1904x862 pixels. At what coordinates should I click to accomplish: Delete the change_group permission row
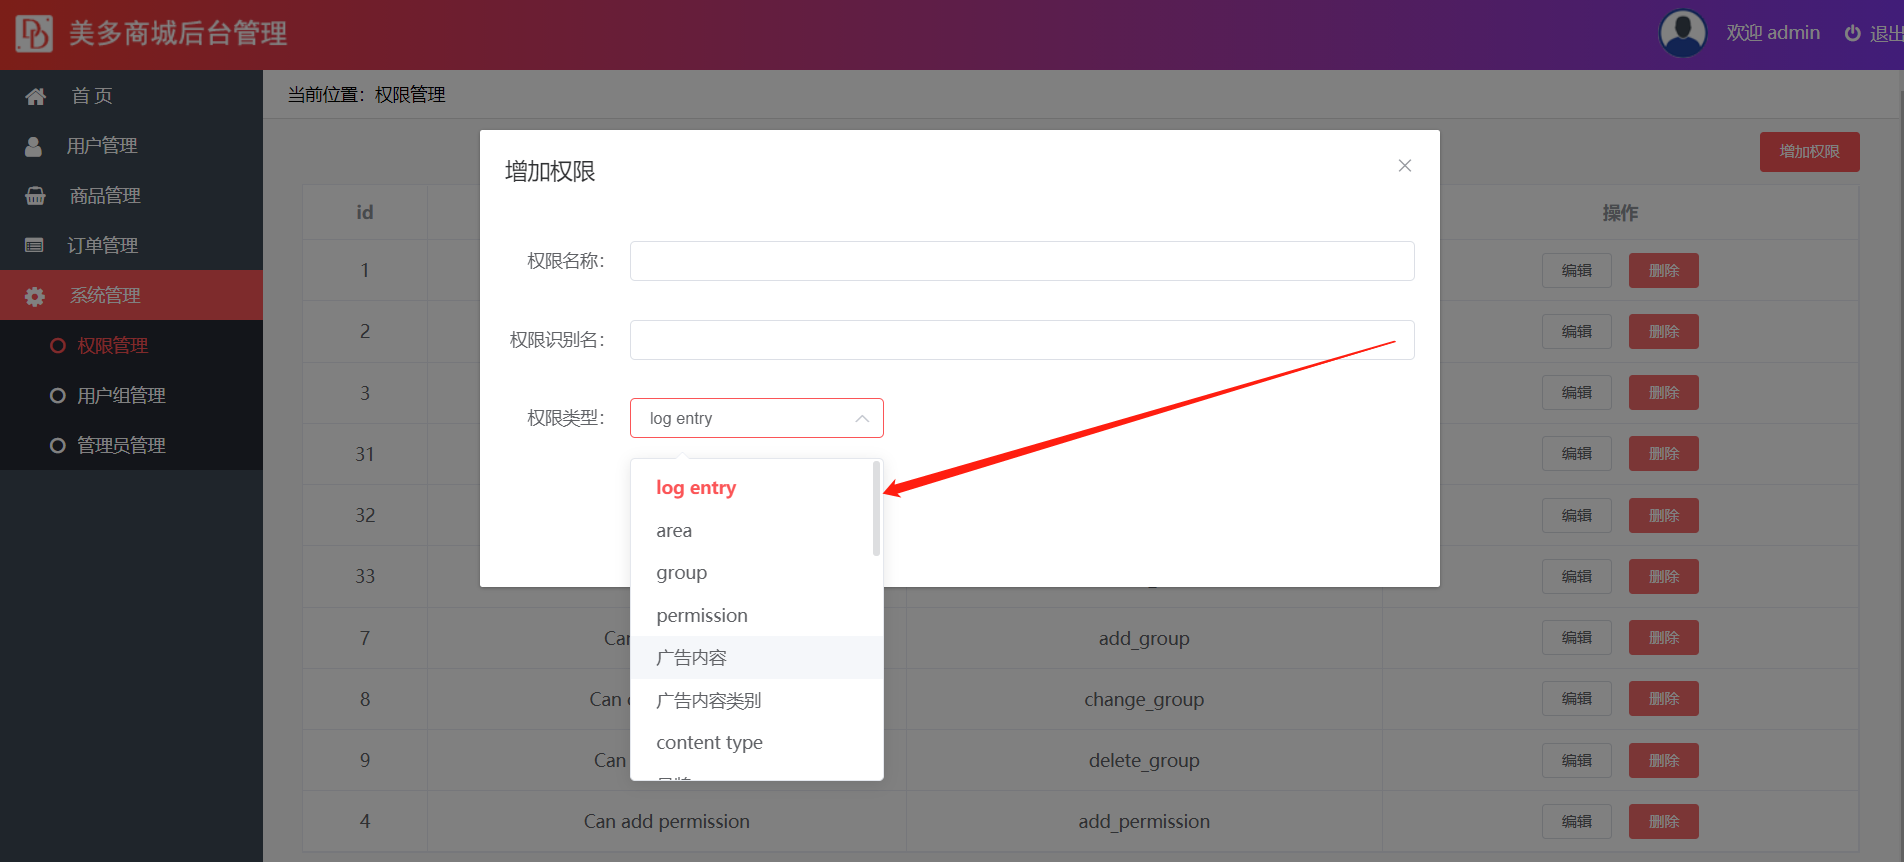[1664, 699]
